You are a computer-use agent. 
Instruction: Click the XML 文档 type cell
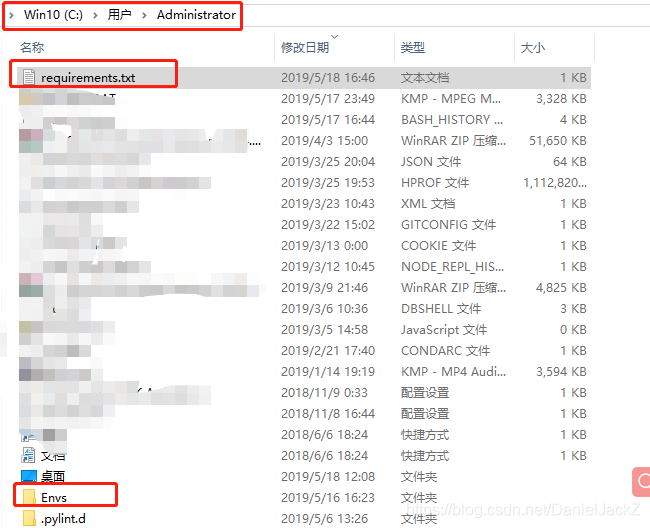pyautogui.click(x=428, y=203)
